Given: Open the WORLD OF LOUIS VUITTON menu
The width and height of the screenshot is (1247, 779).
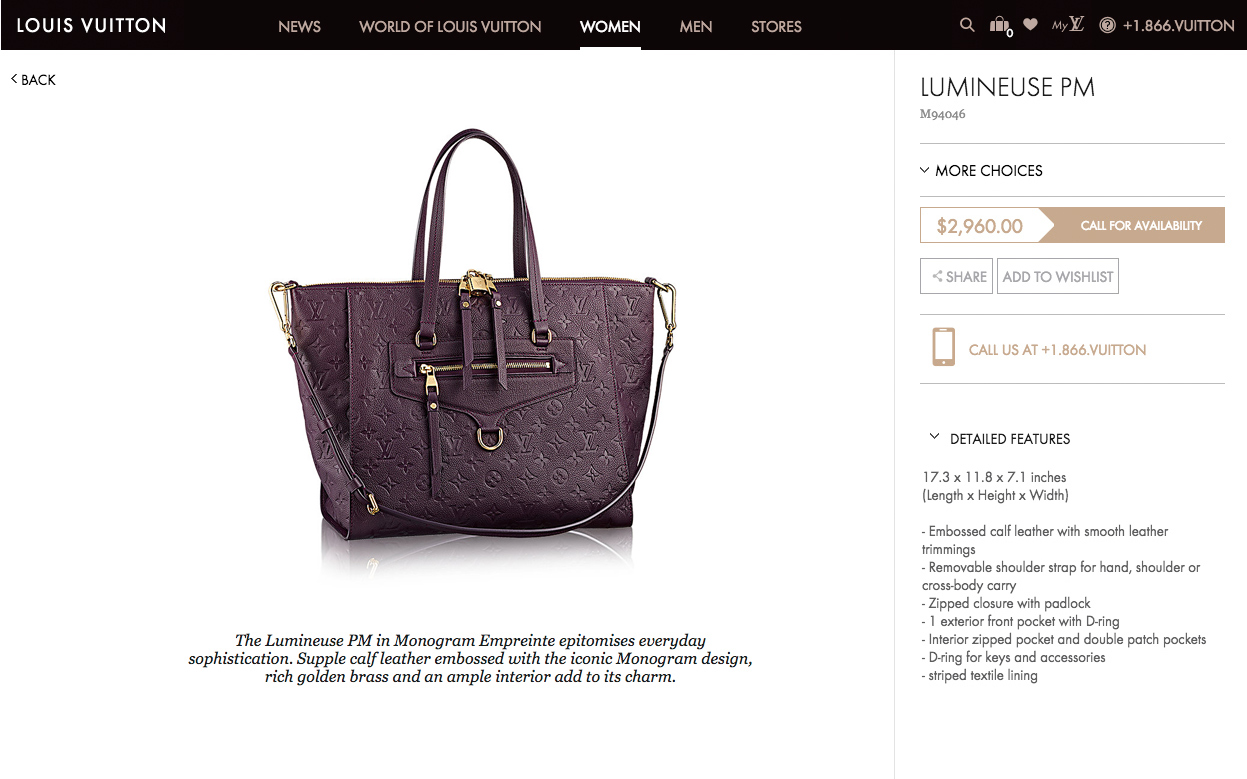Looking at the screenshot, I should coord(450,27).
